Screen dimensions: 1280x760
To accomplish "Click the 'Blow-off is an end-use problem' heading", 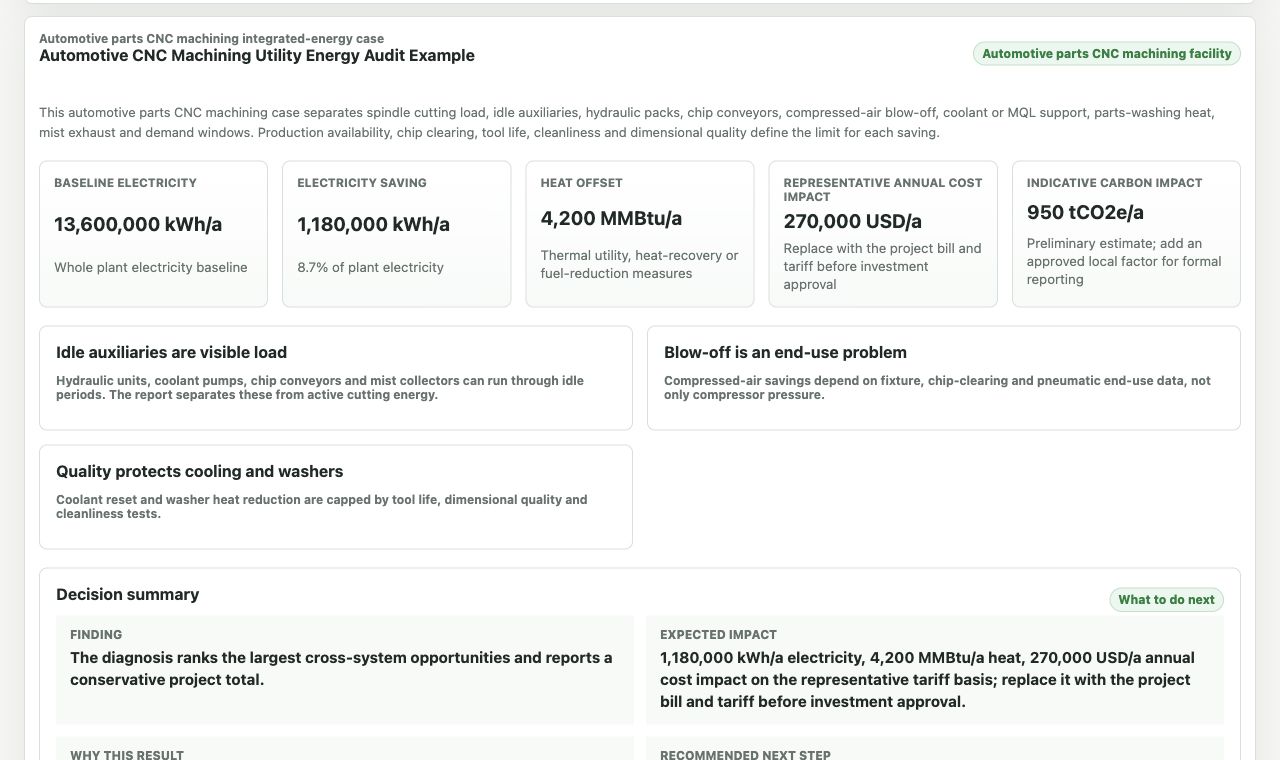I will (x=785, y=353).
